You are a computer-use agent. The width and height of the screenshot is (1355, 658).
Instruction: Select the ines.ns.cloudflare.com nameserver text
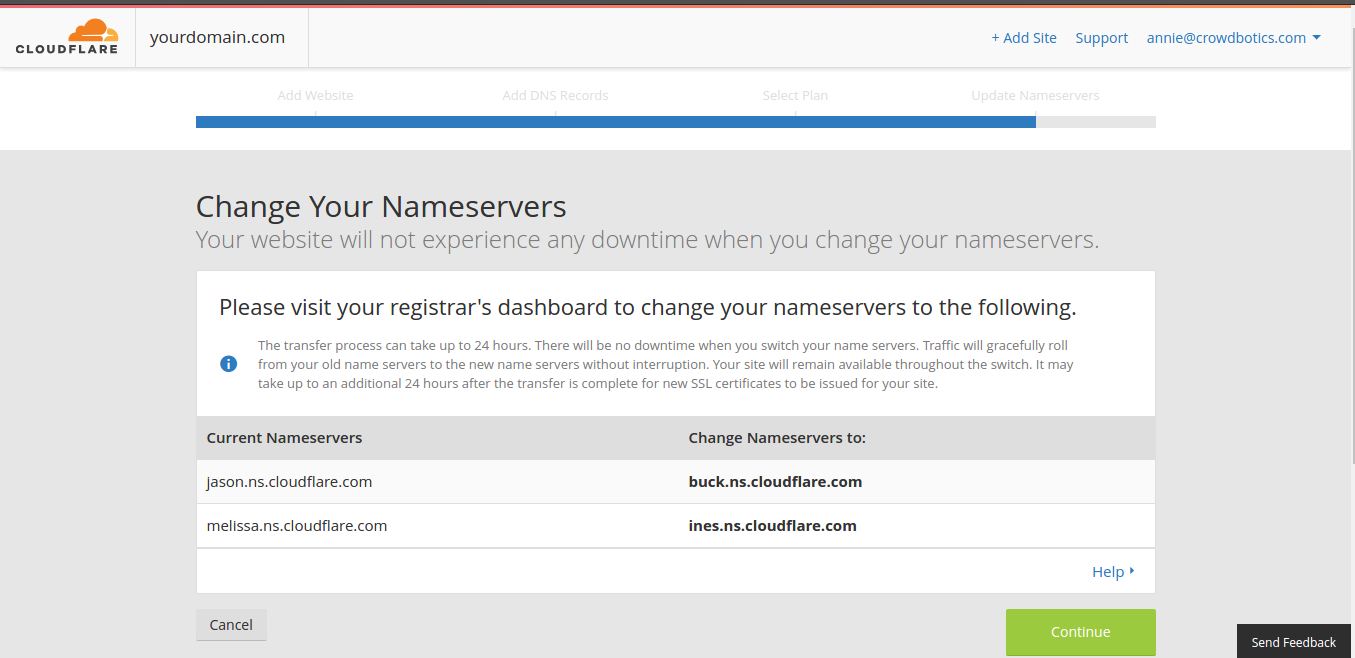[772, 525]
